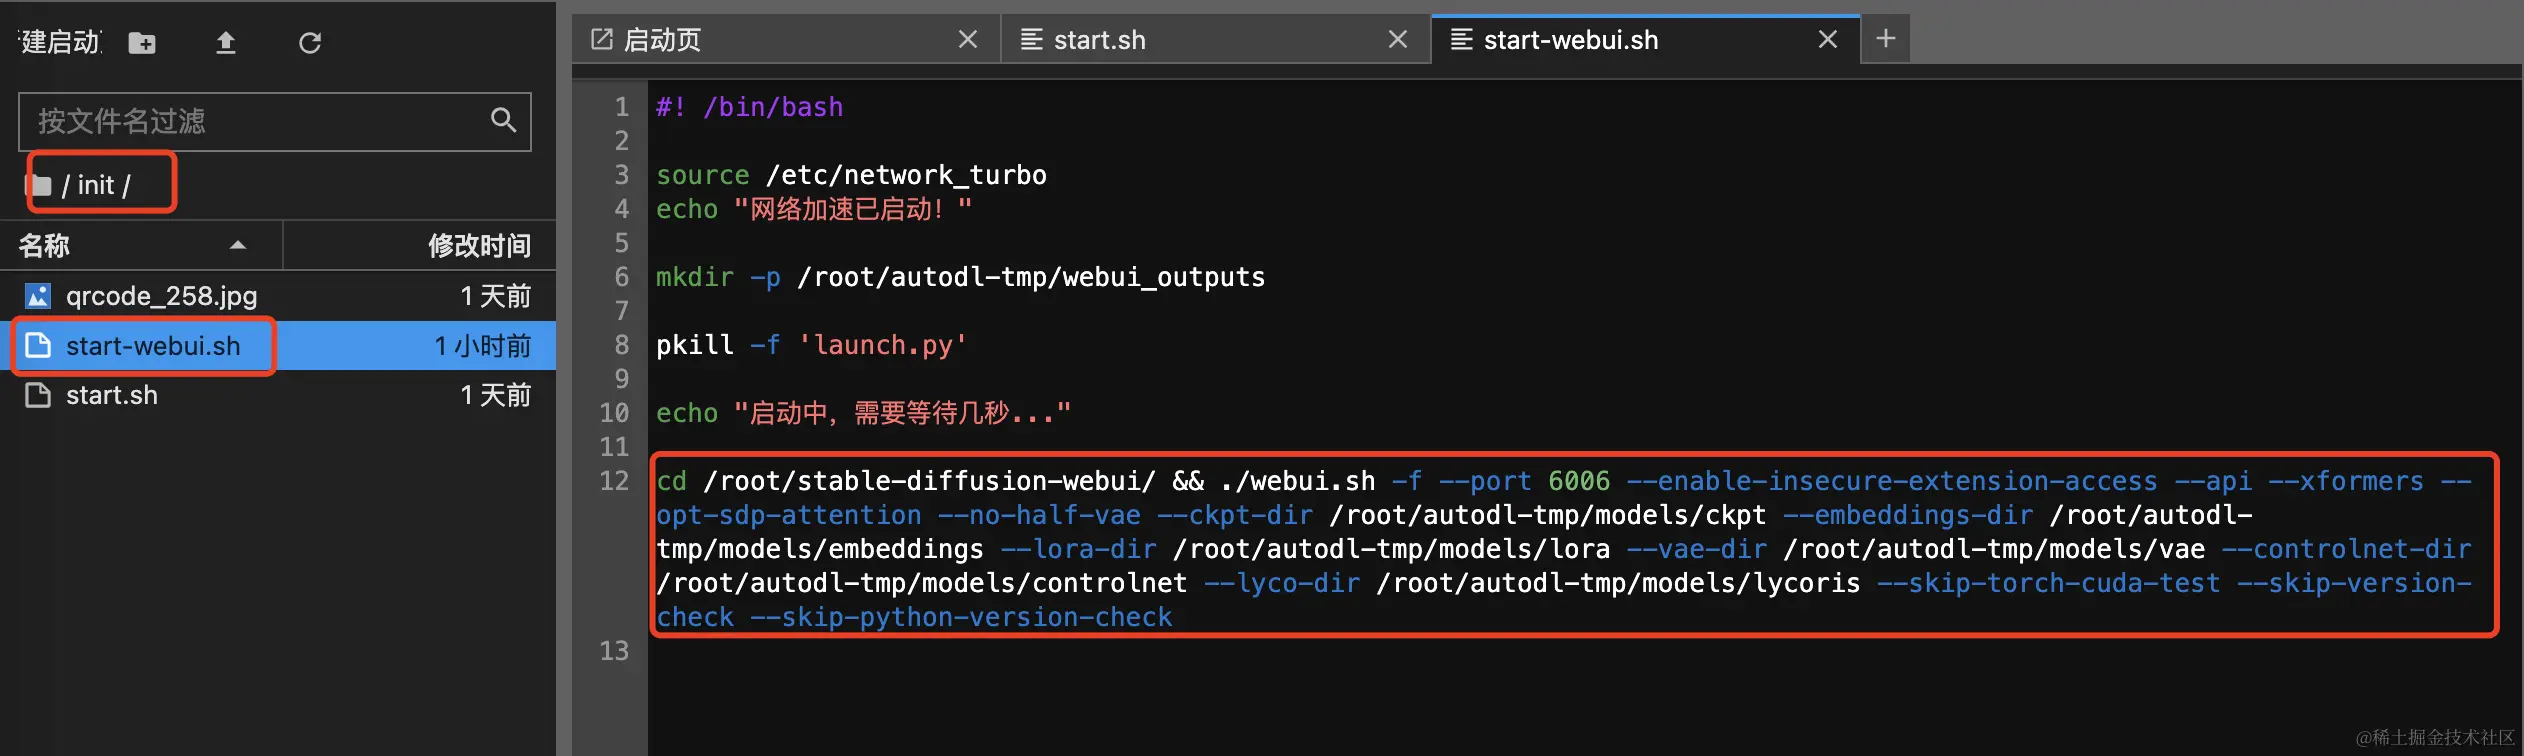Focus the filter by file name field
2524x756 pixels.
pyautogui.click(x=275, y=122)
